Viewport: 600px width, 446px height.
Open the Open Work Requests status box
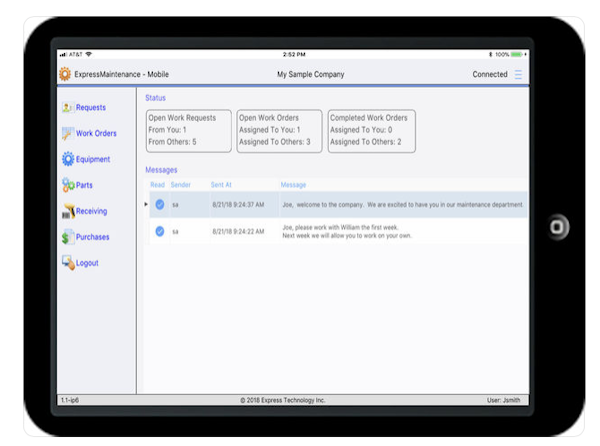coord(188,131)
